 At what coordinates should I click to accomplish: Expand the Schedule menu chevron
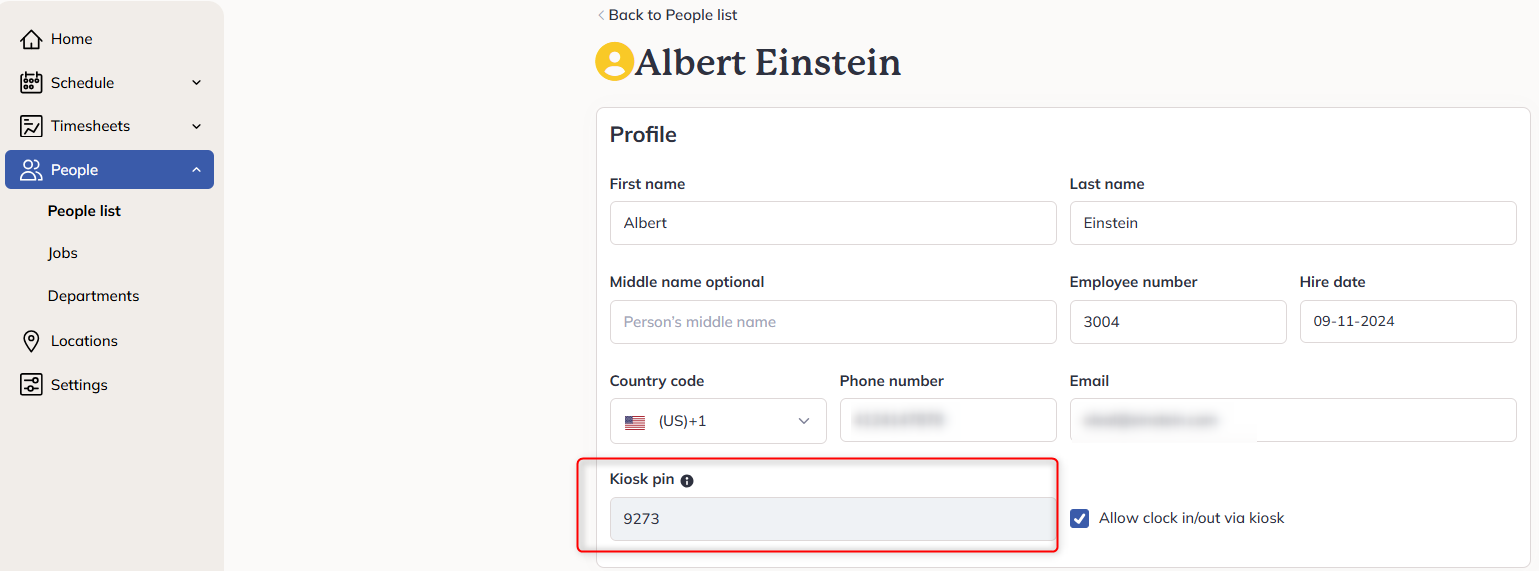pyautogui.click(x=196, y=83)
